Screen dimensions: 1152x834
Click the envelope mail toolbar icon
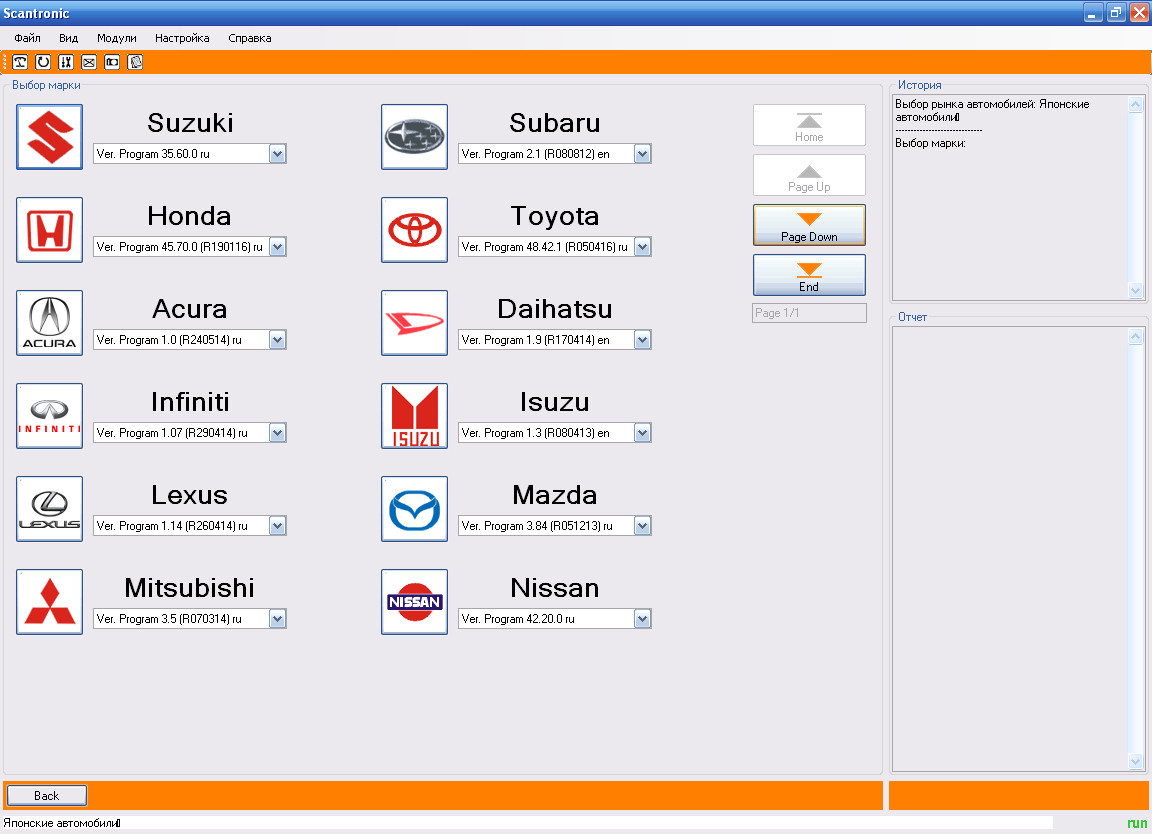89,62
